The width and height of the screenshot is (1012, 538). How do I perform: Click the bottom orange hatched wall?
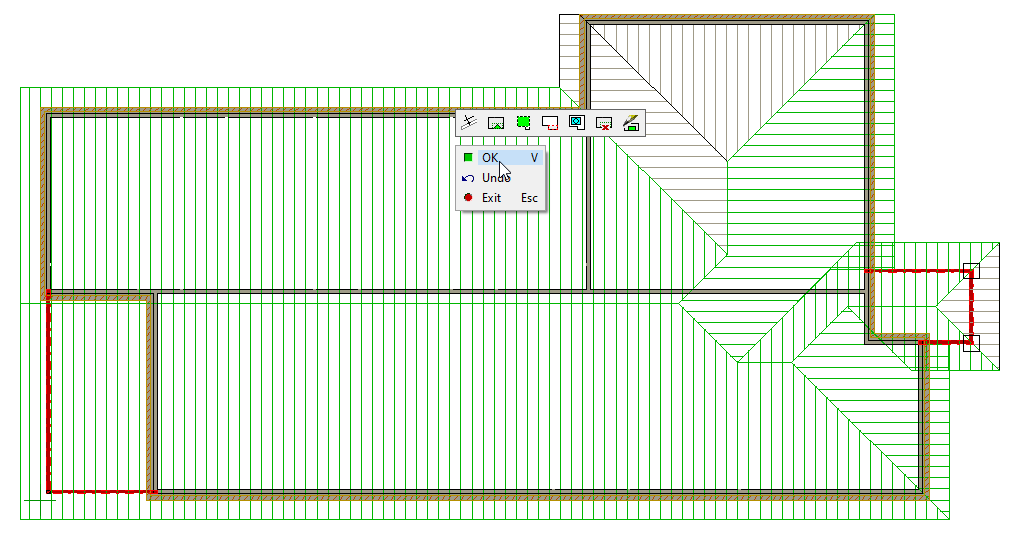coord(540,495)
